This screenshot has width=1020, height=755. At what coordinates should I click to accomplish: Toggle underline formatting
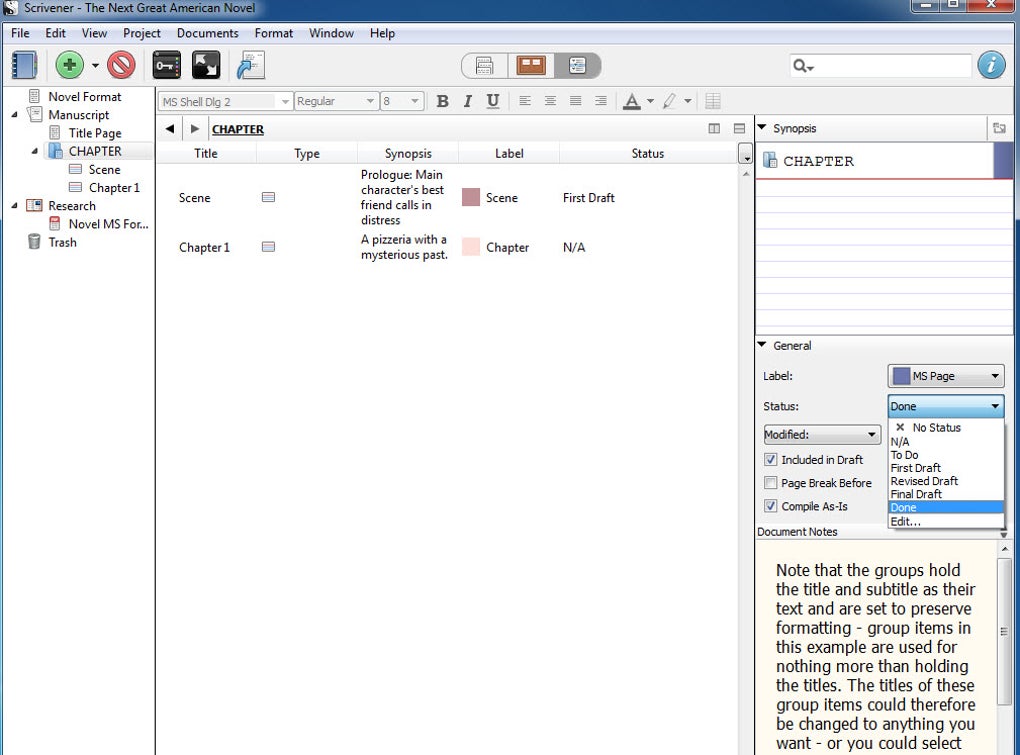point(492,101)
